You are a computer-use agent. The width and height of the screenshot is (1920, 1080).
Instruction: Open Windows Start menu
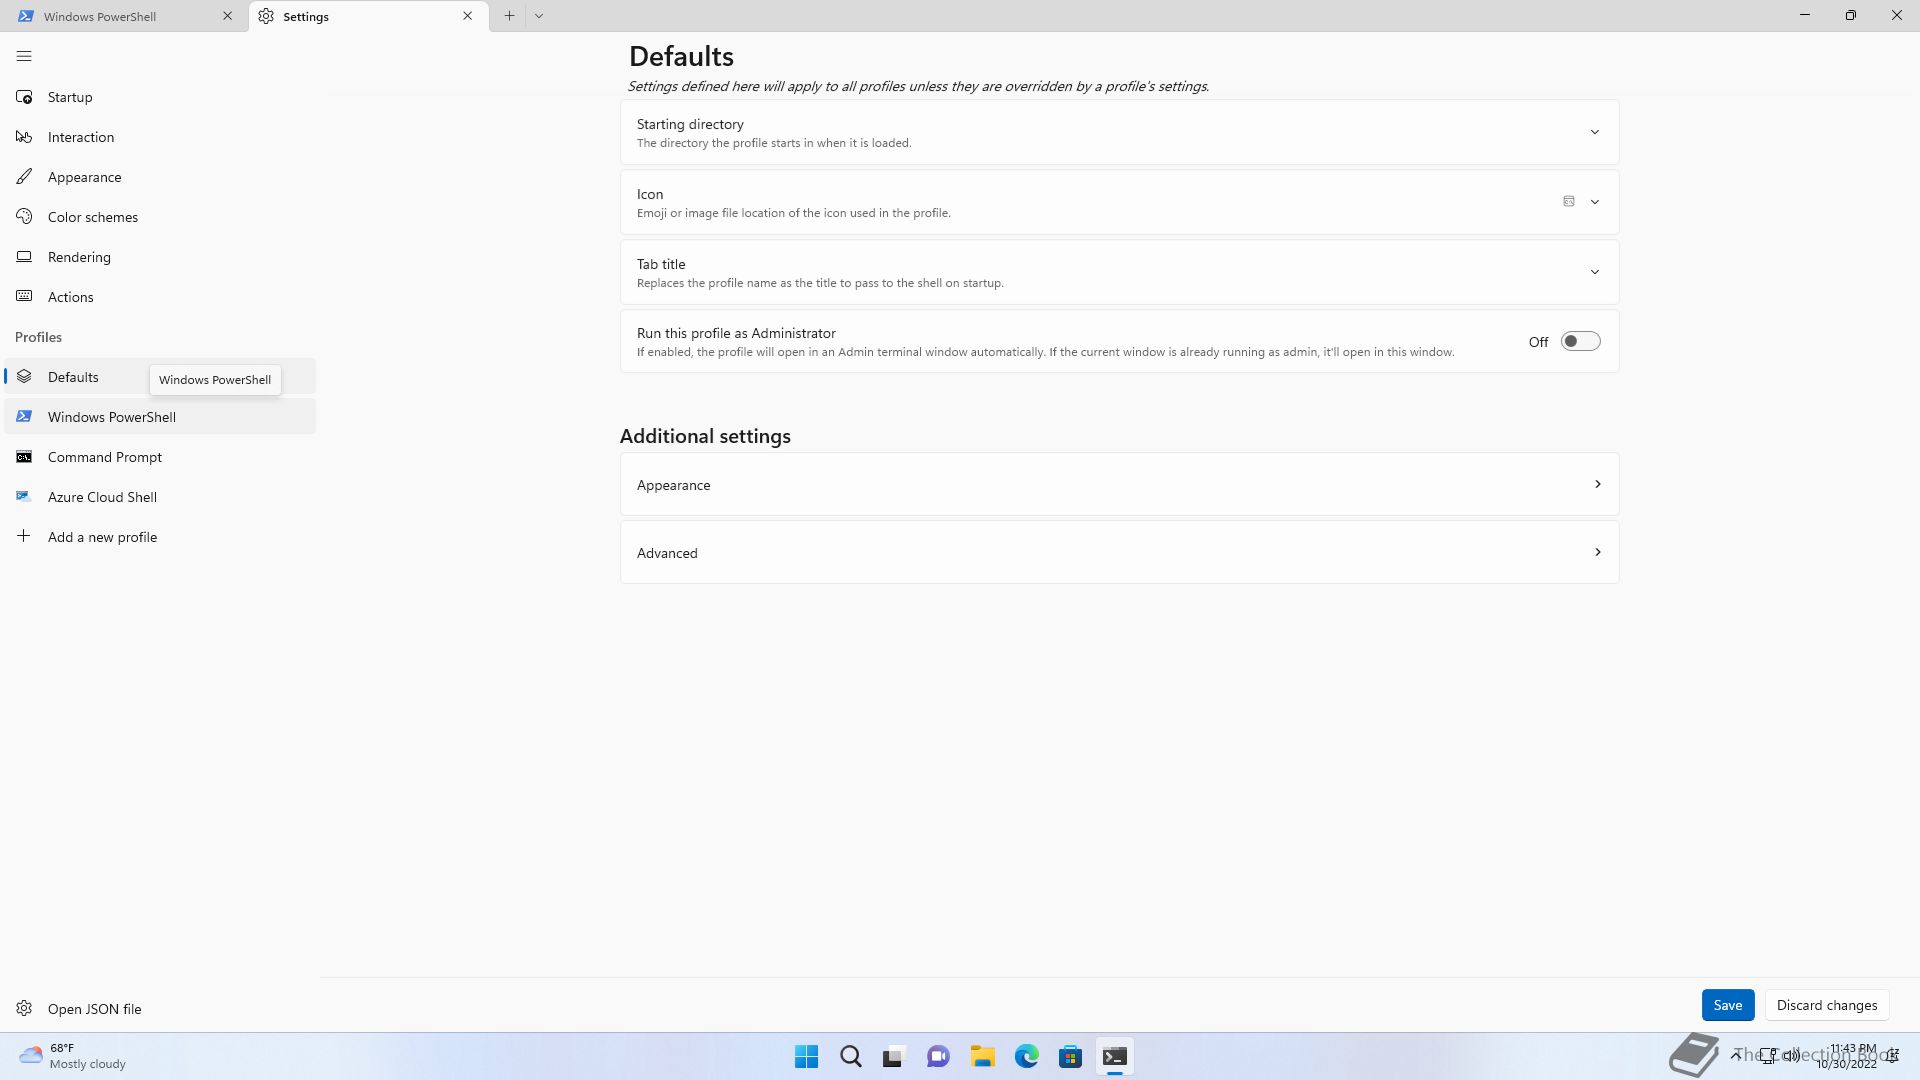(x=806, y=1057)
